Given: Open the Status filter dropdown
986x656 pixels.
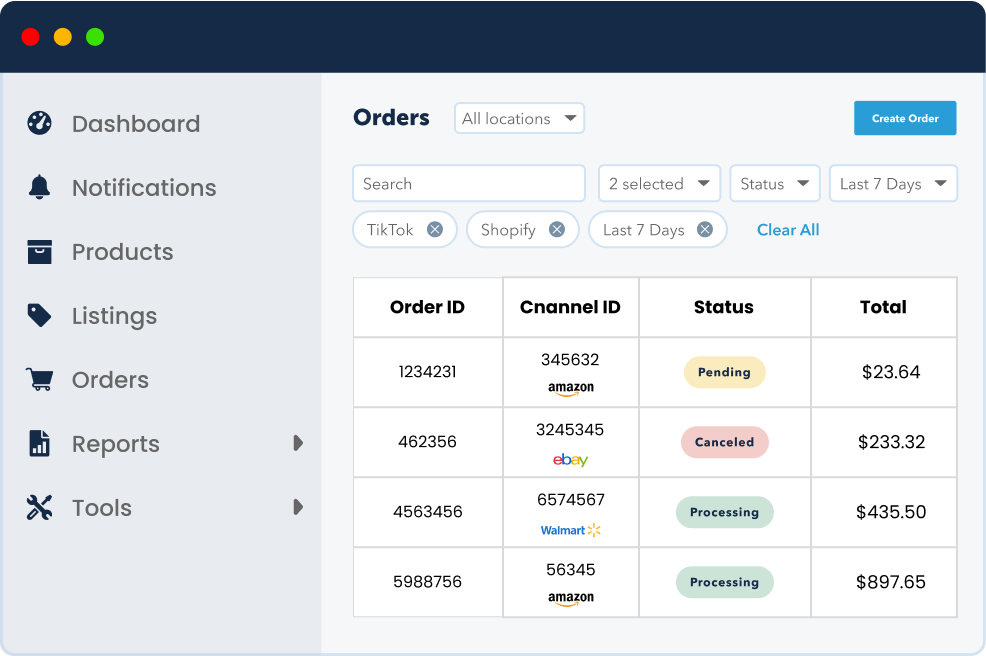Looking at the screenshot, I should click(x=775, y=184).
